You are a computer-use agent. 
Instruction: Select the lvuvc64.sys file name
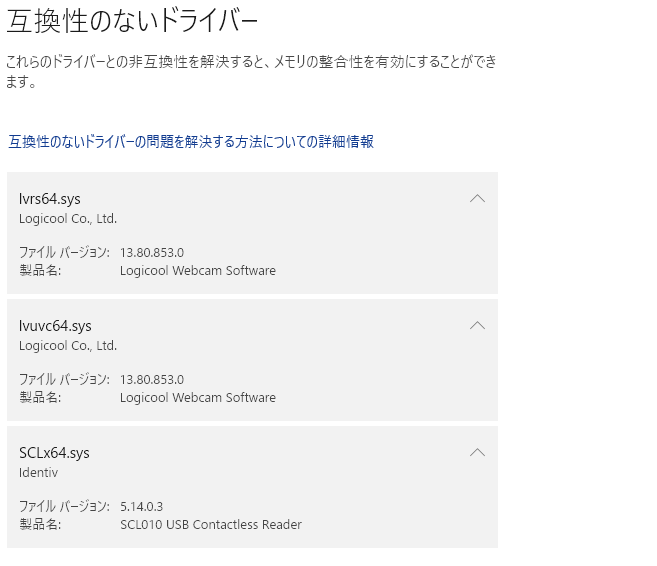[55, 326]
